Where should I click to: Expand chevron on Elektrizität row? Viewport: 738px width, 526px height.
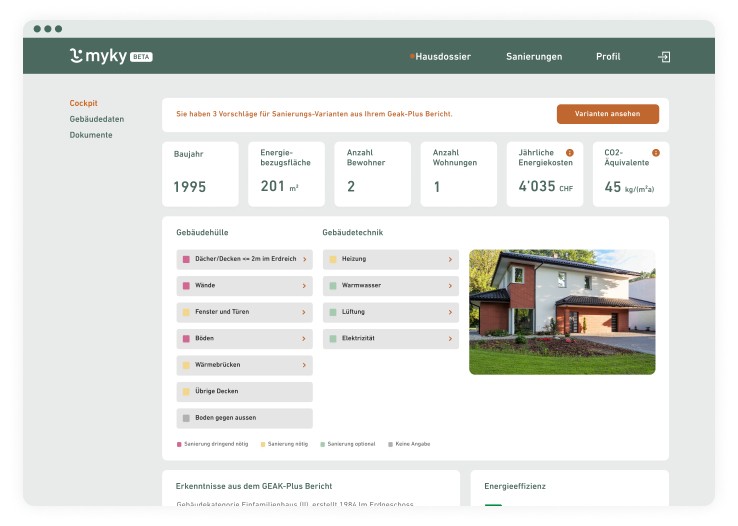click(x=450, y=339)
